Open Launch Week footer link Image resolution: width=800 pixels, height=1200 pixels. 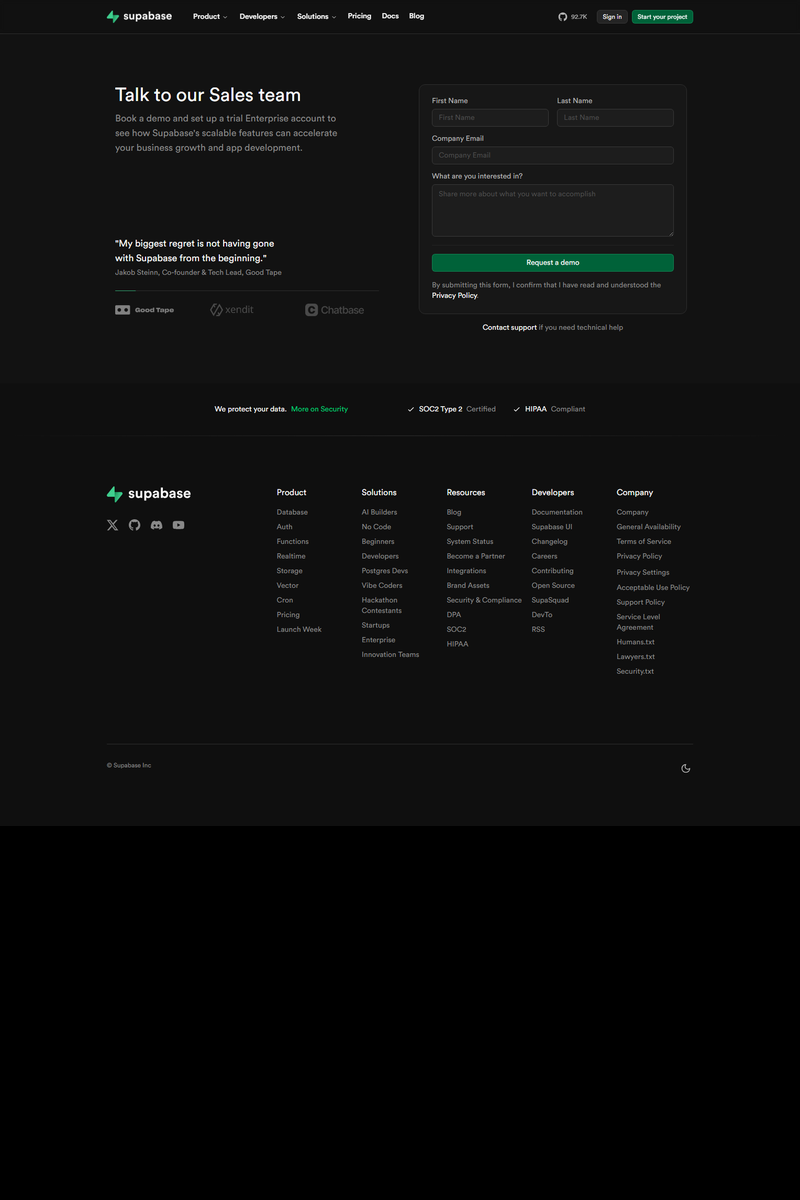click(299, 630)
